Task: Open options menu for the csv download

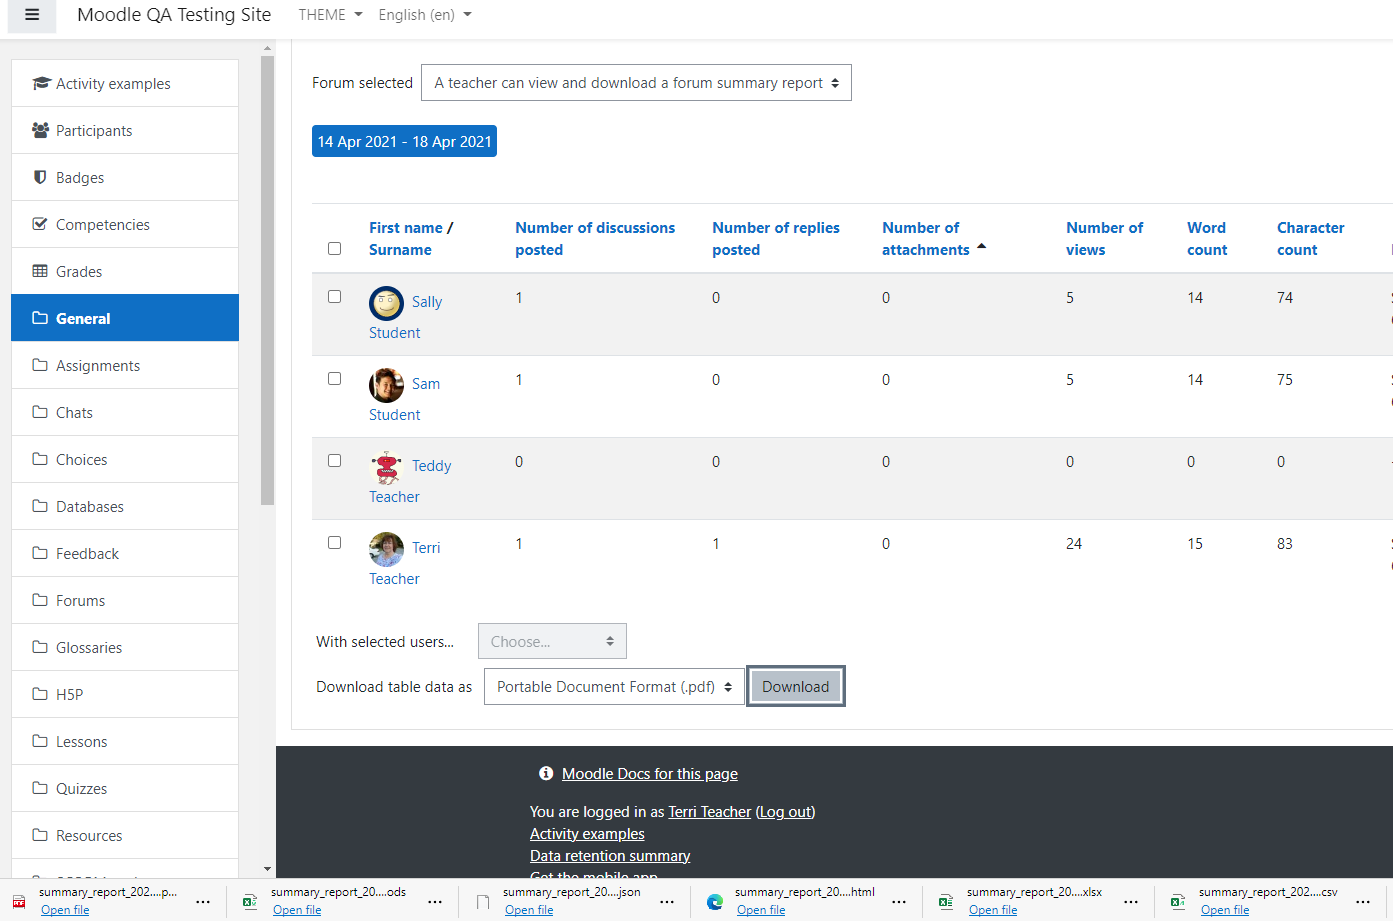Action: (1363, 901)
